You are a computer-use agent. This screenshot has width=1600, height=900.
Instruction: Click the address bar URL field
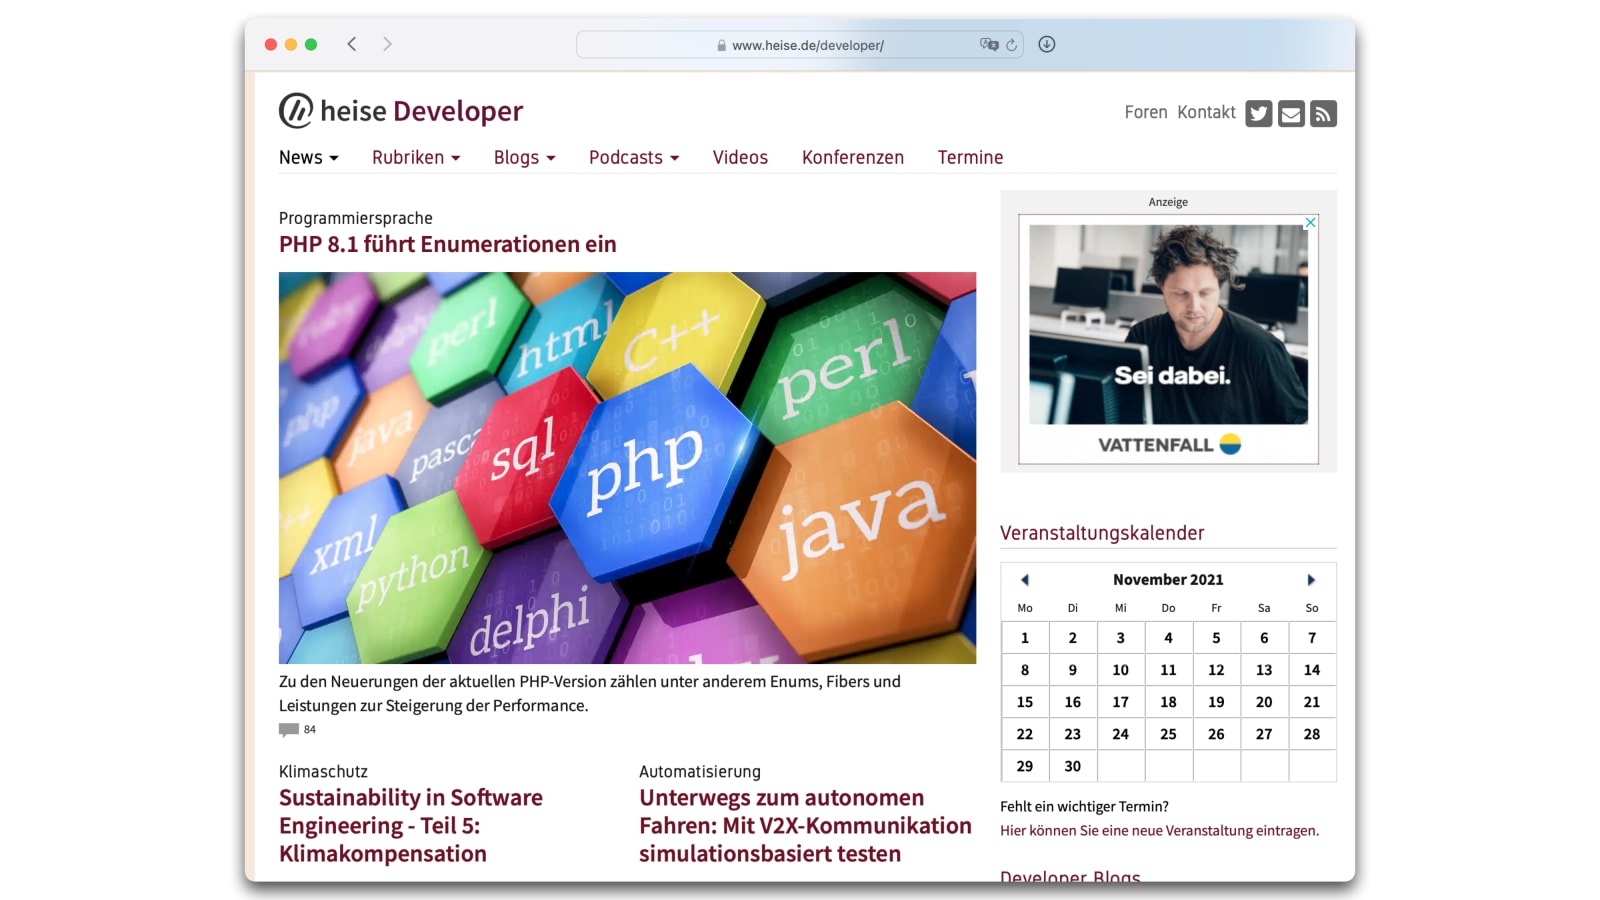[x=800, y=45]
